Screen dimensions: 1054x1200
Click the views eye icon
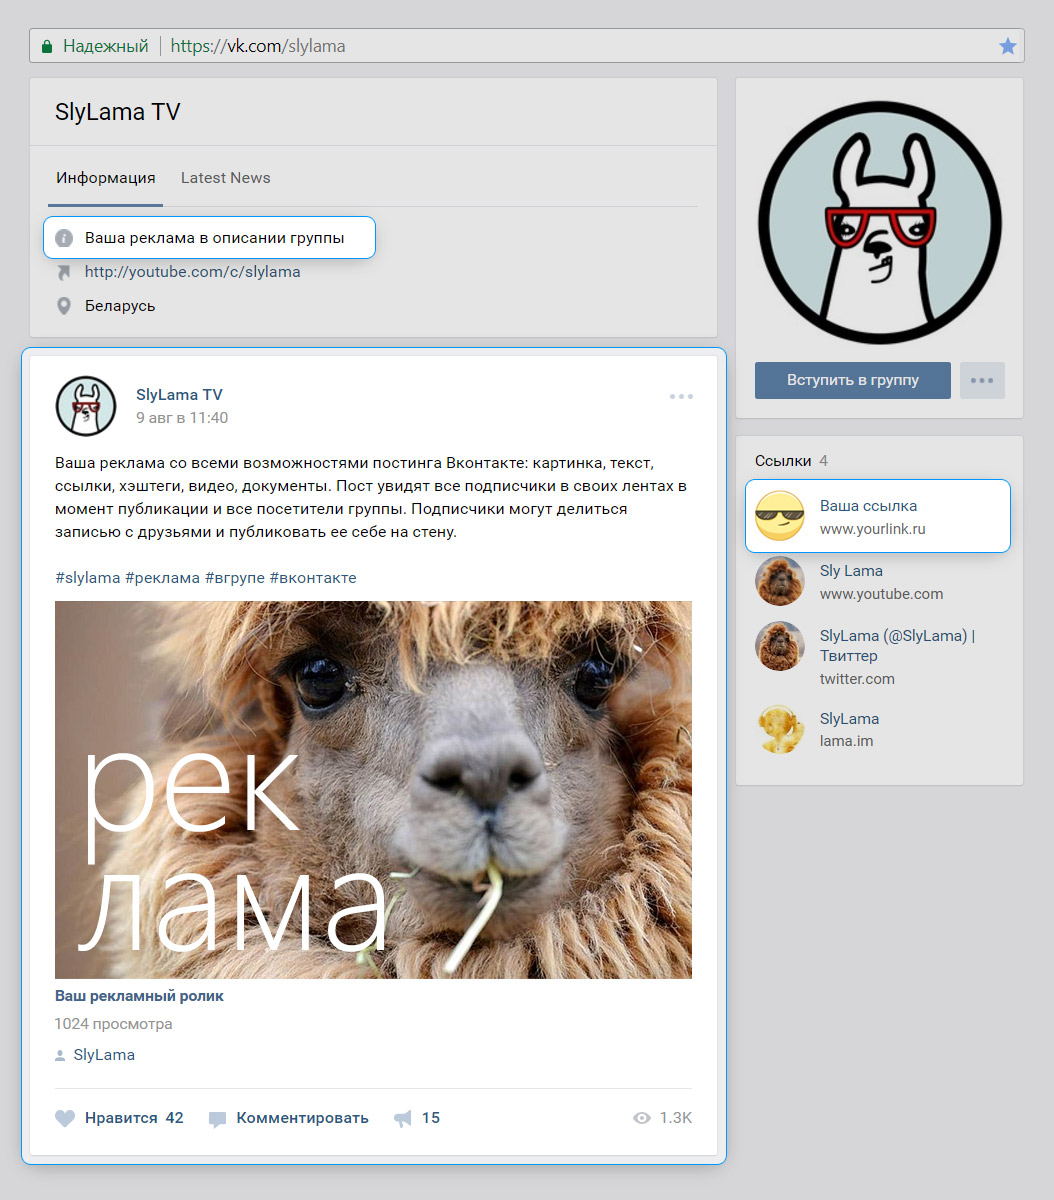pos(642,1118)
